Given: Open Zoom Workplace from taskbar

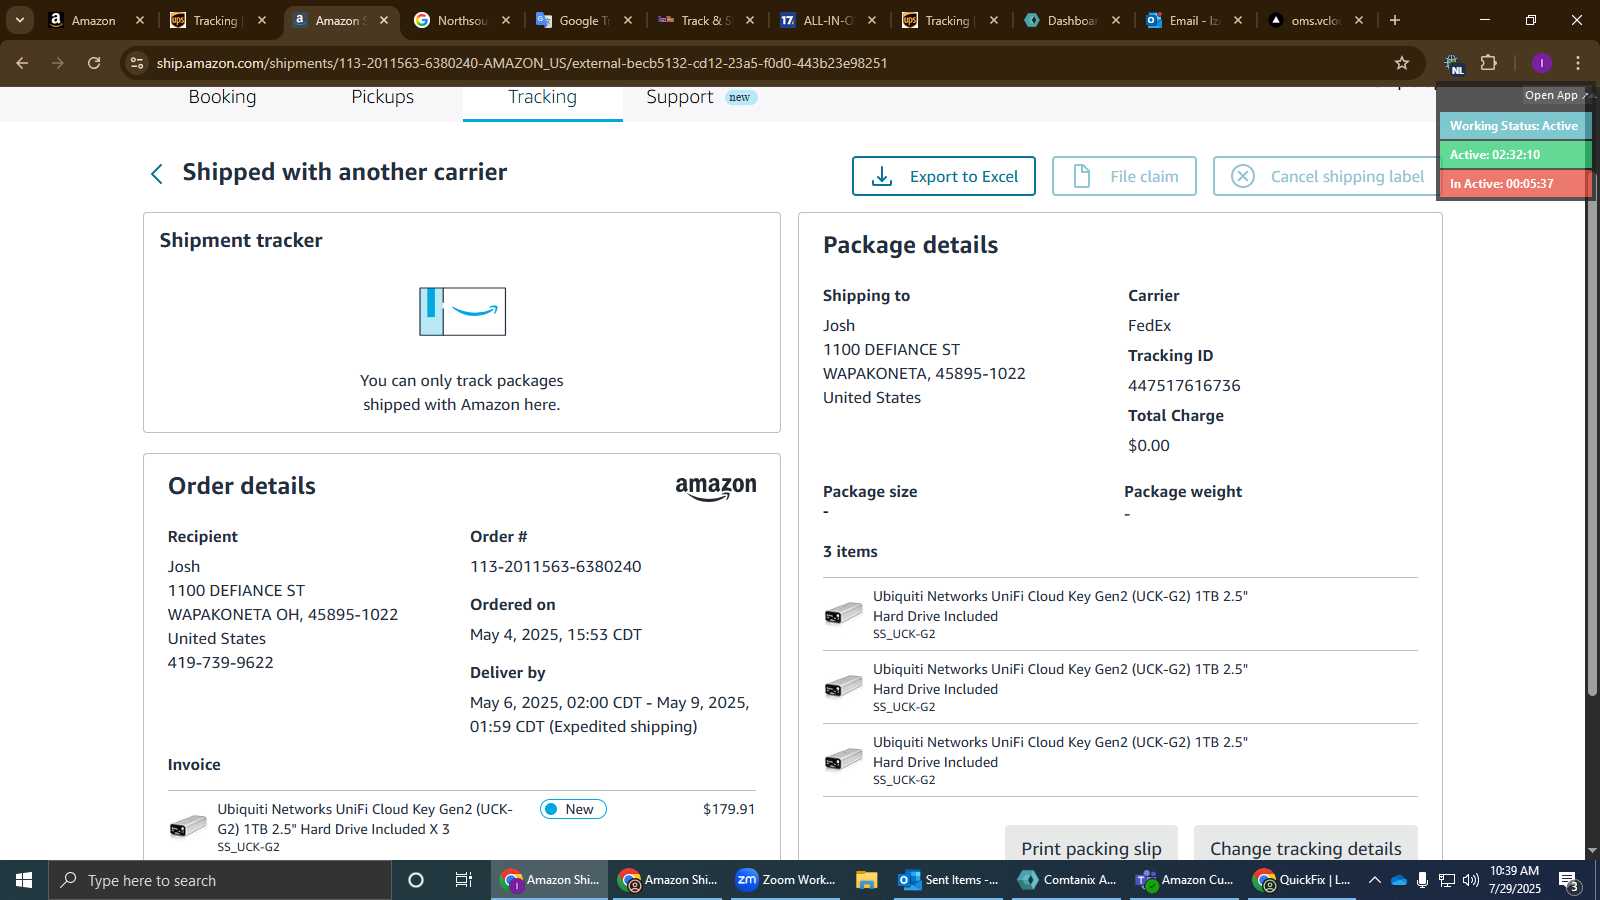Looking at the screenshot, I should (x=786, y=880).
